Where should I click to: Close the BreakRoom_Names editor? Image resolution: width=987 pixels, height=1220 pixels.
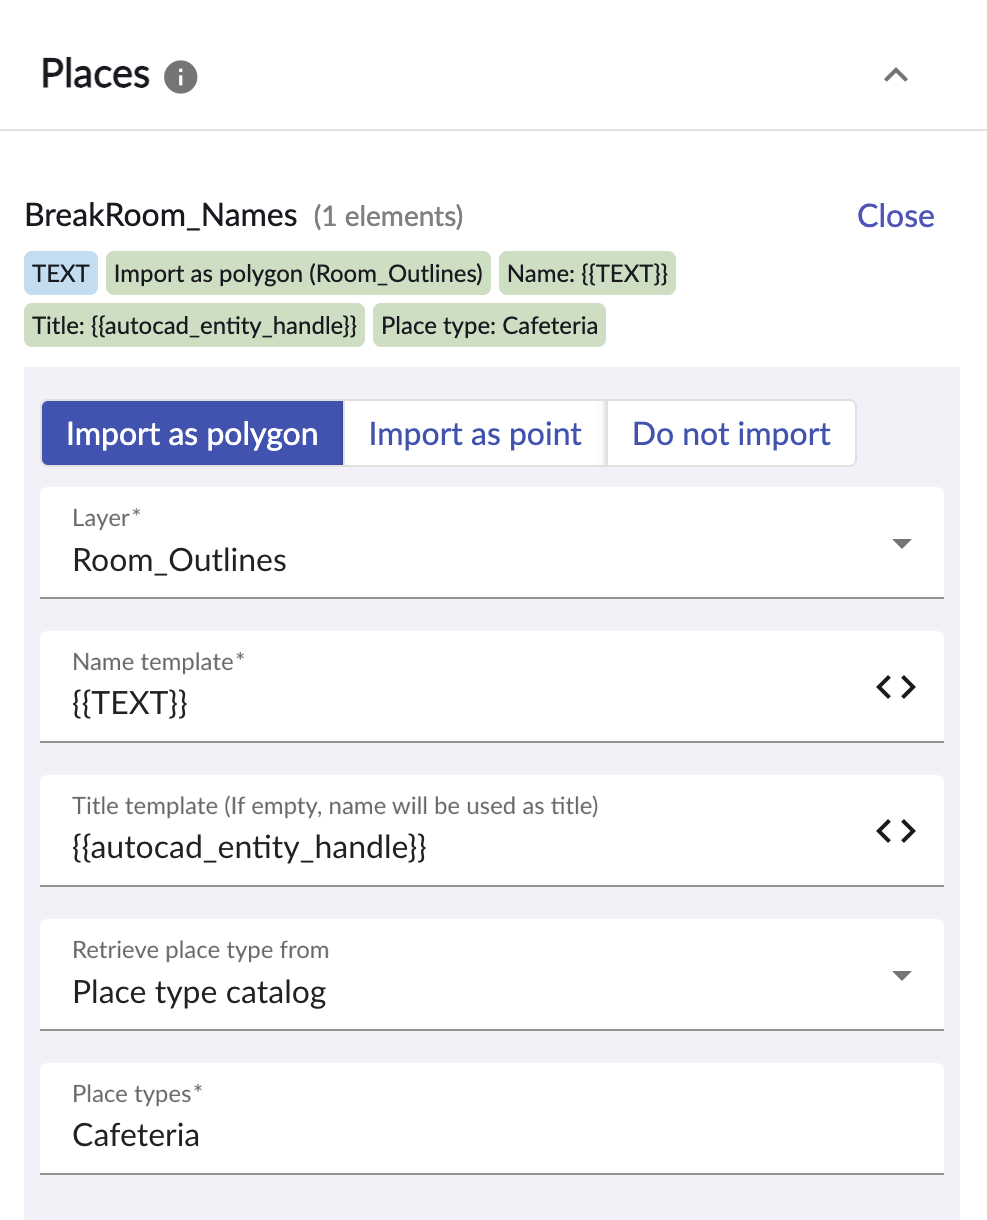coord(896,216)
